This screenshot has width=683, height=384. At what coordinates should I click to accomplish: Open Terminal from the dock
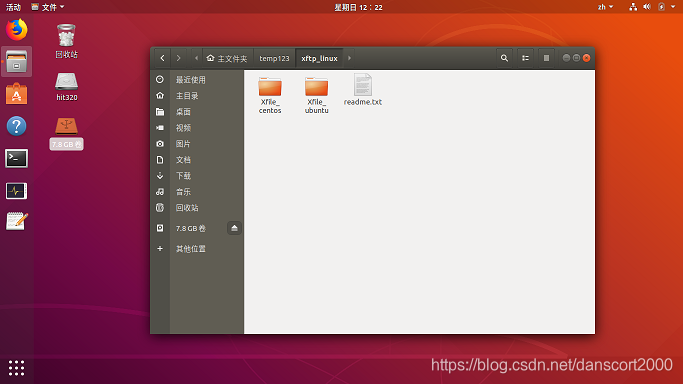pos(17,158)
